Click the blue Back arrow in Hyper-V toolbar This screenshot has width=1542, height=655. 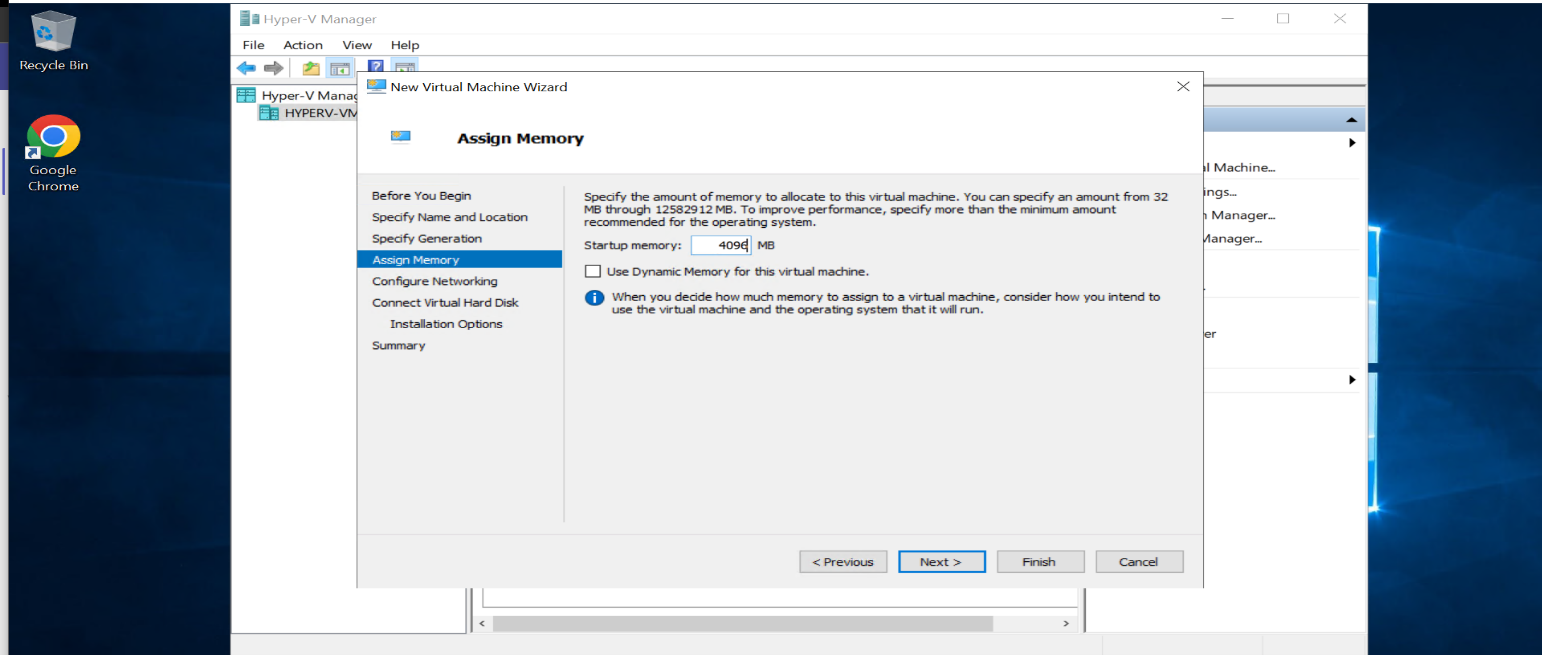pyautogui.click(x=246, y=68)
